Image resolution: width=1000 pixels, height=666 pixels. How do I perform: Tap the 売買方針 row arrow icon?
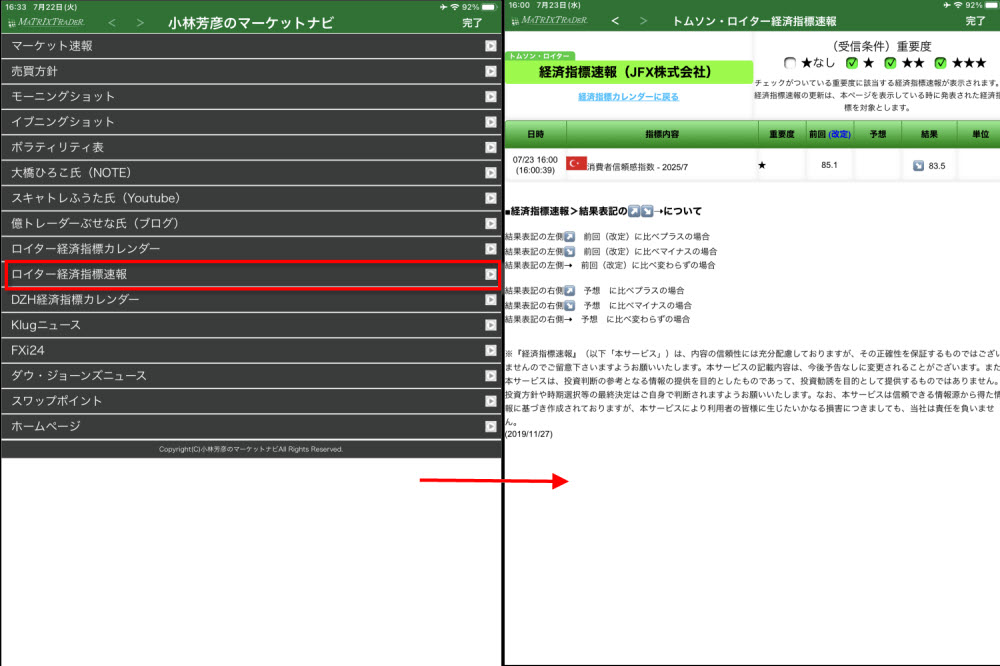[490, 71]
